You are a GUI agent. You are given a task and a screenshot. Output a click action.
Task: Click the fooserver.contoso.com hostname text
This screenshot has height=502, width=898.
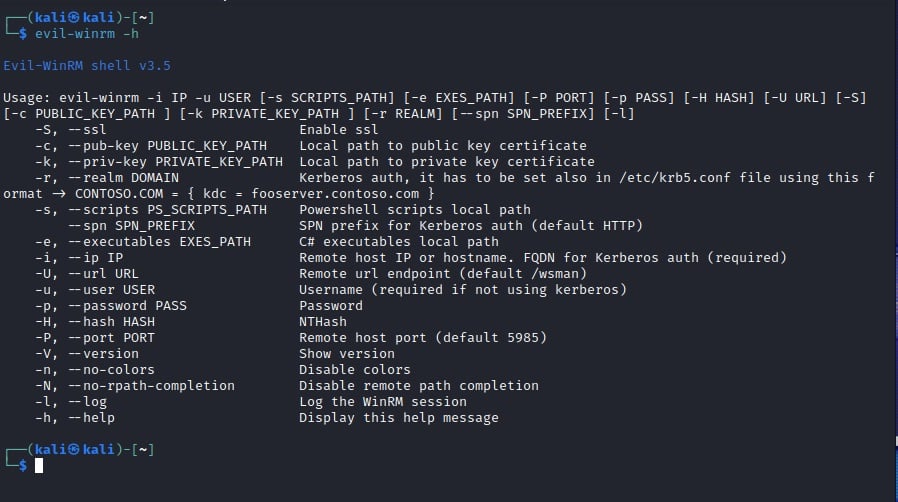(336, 194)
